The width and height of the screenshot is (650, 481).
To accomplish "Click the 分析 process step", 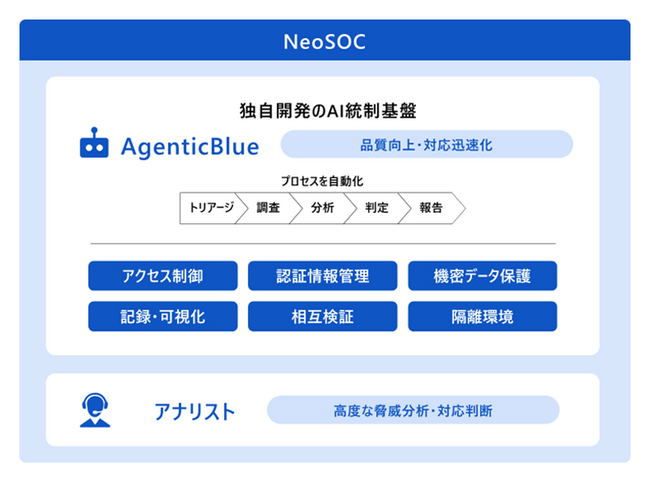I will coord(323,208).
